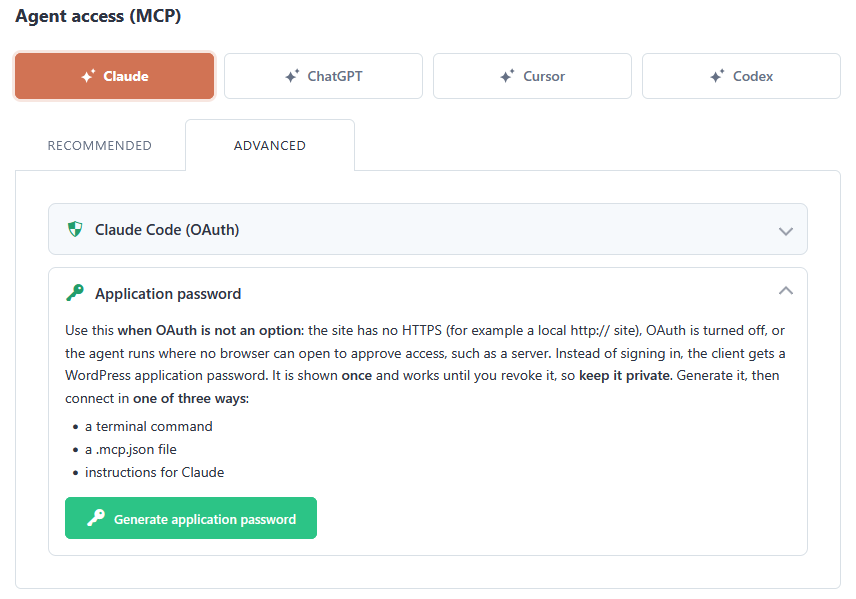This screenshot has width=856, height=599.
Task: Click the bold 'keep it private' text
Action: pyautogui.click(x=625, y=376)
